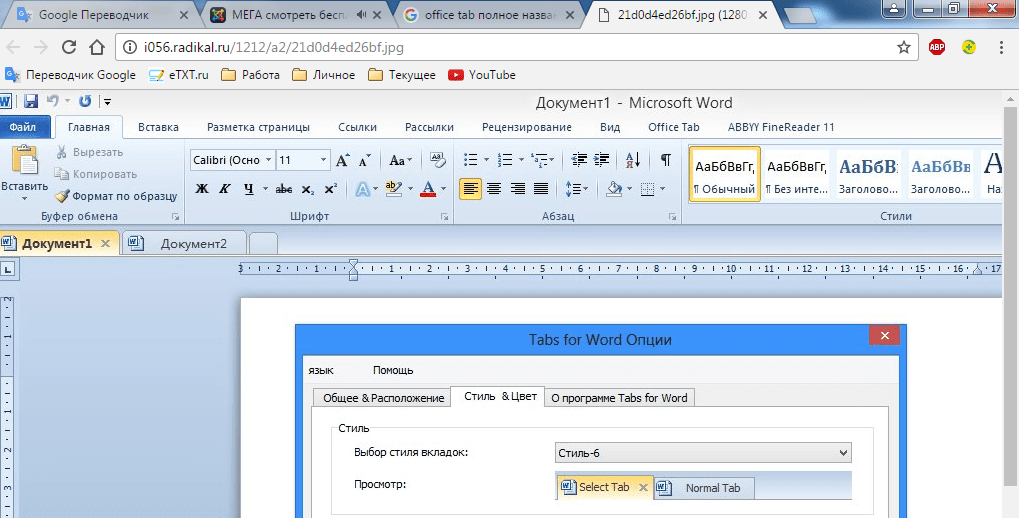
Task: Expand the font size 11 dropdown
Action: [323, 160]
